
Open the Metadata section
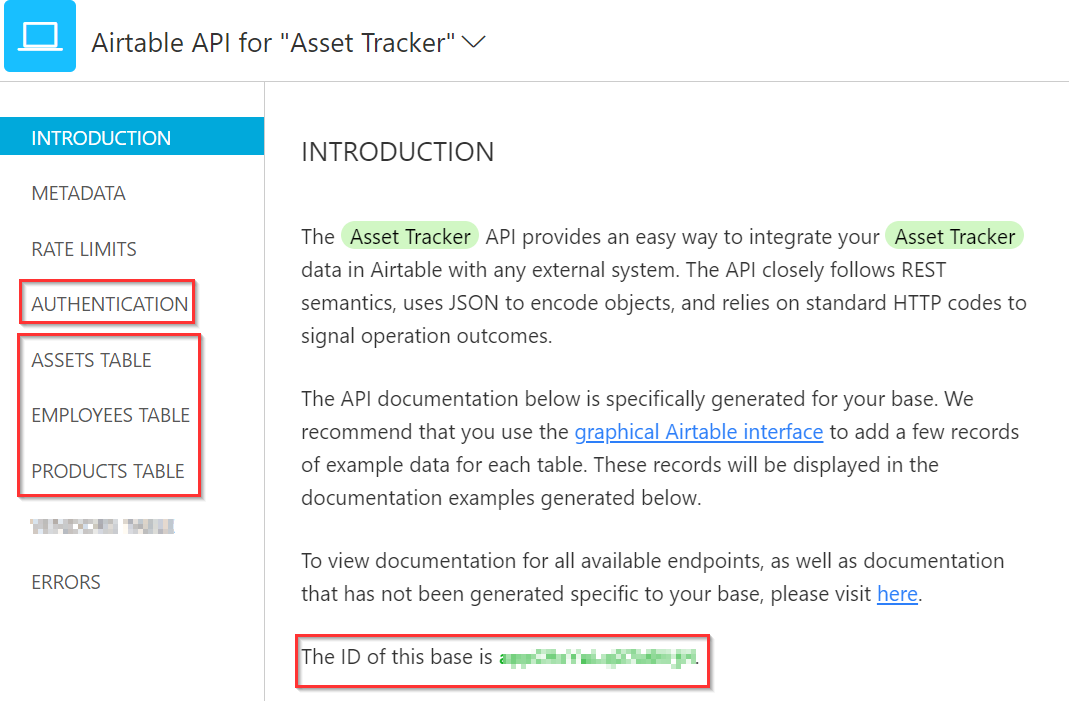tap(78, 193)
